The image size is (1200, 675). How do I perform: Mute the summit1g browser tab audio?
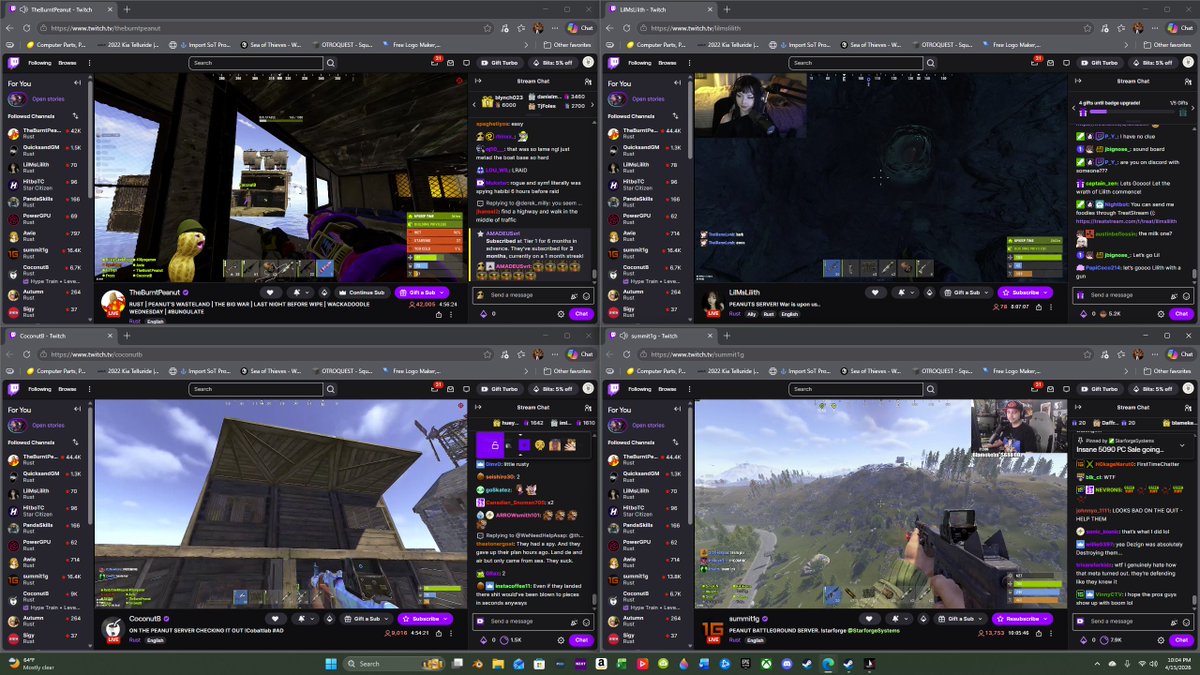pyautogui.click(x=623, y=336)
